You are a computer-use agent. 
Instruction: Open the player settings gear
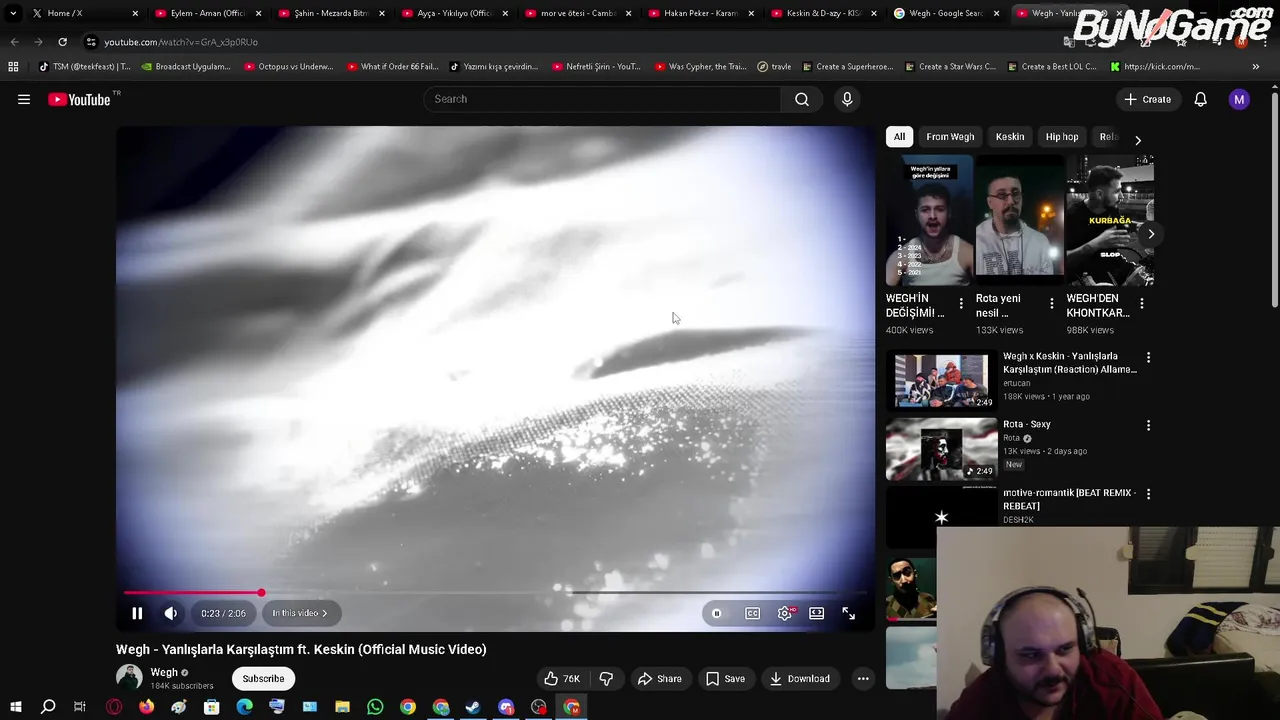click(785, 613)
